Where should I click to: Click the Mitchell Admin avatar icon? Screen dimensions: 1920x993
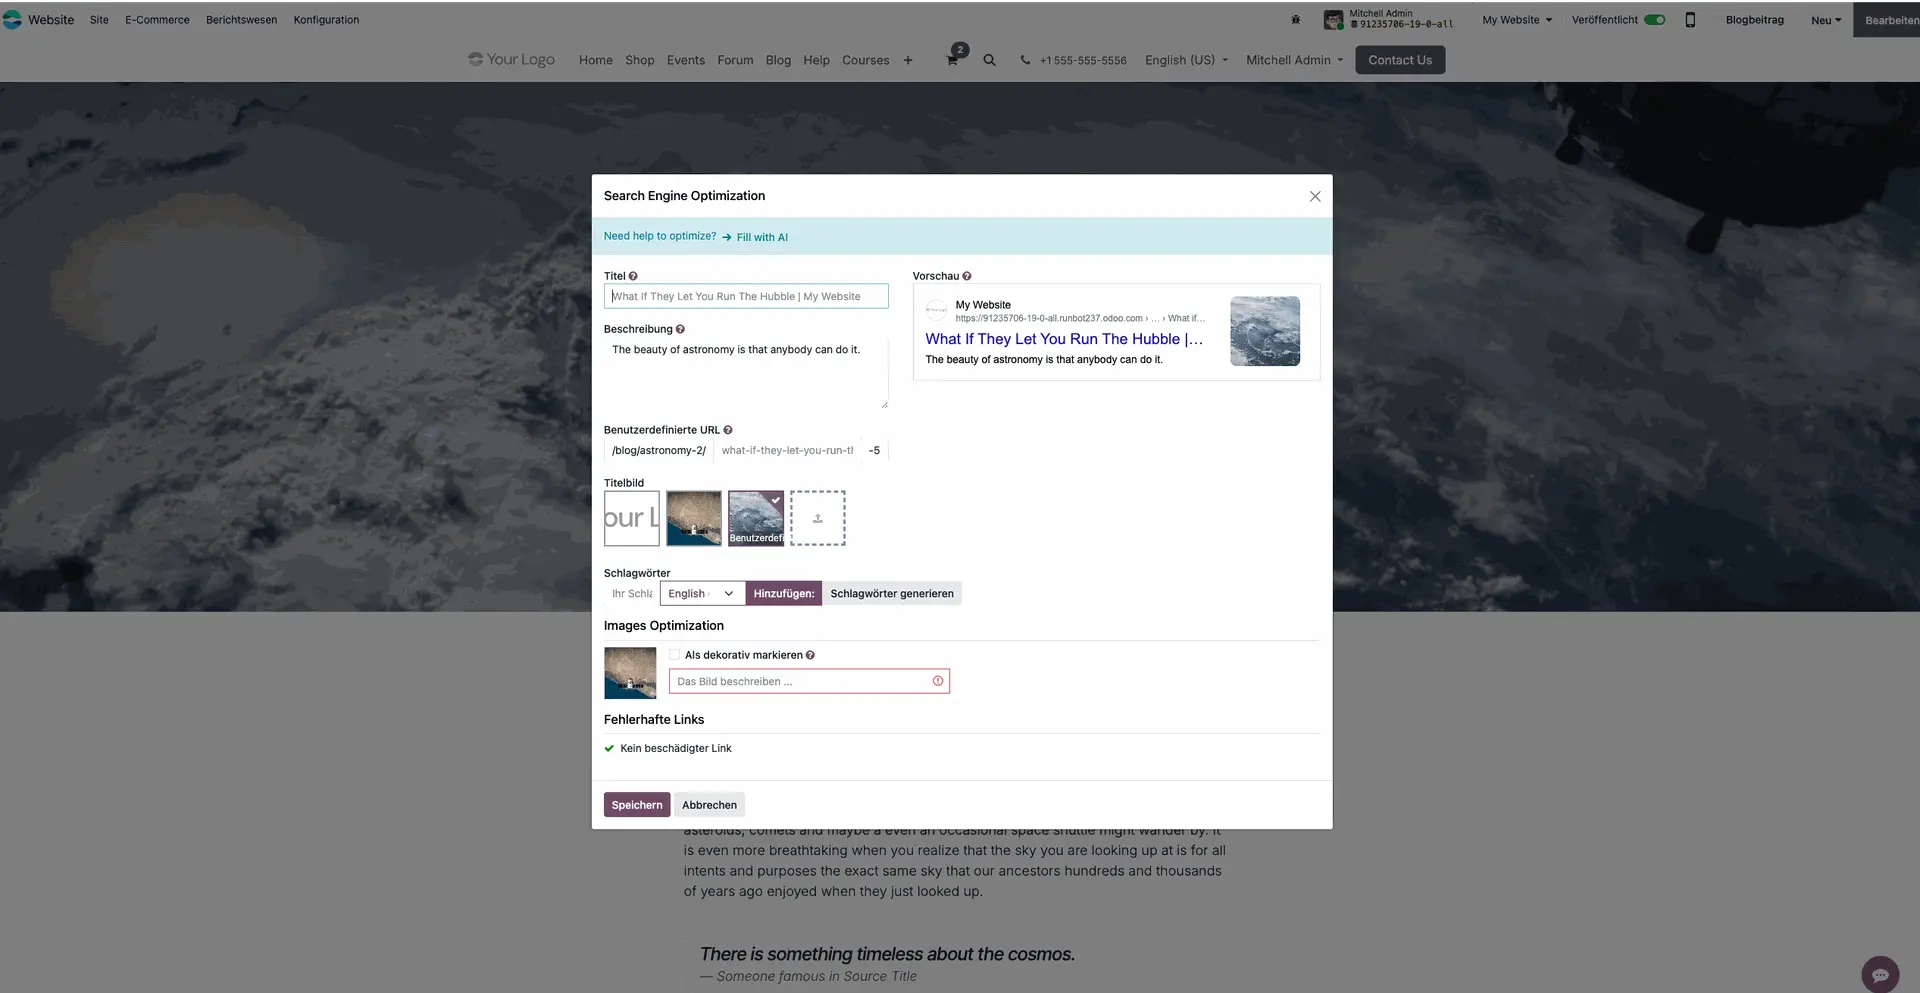(x=1332, y=19)
